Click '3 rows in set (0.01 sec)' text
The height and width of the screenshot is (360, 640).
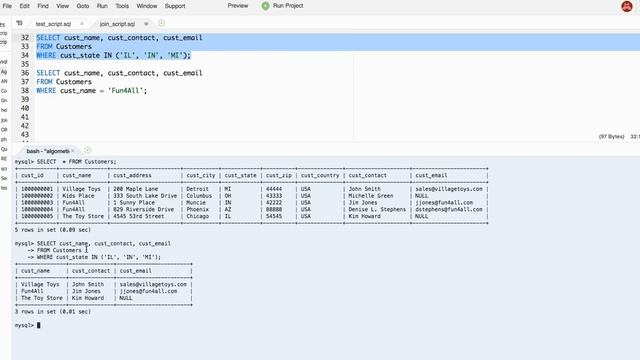(x=53, y=311)
